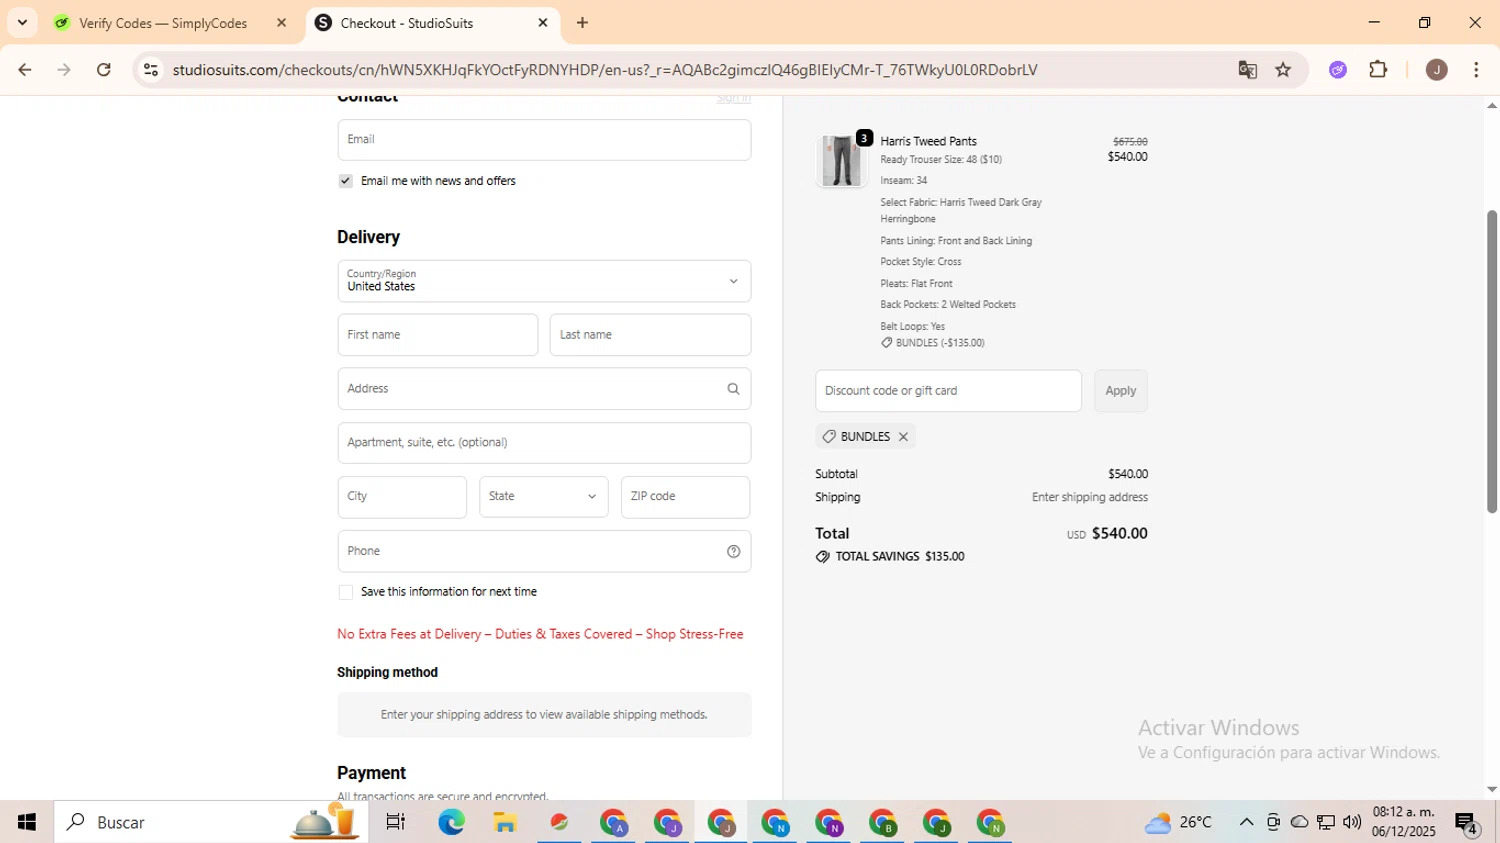Image resolution: width=1500 pixels, height=843 pixels.
Task: Click the City field
Action: click(402, 497)
